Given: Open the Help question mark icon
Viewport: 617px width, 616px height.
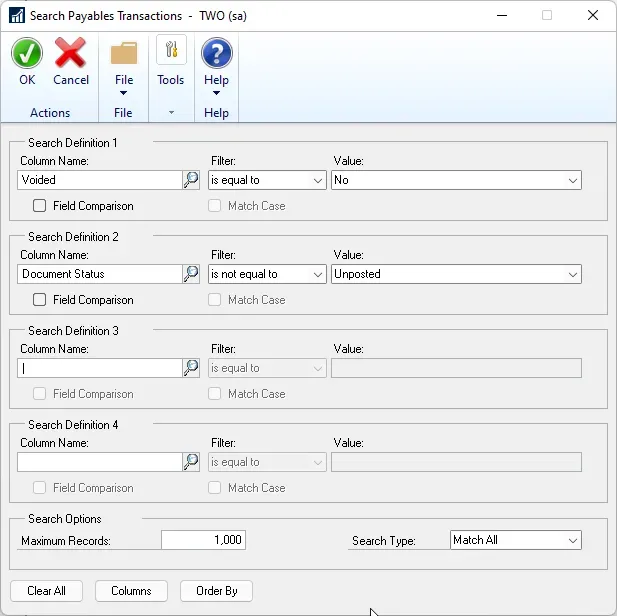Looking at the screenshot, I should (216, 54).
